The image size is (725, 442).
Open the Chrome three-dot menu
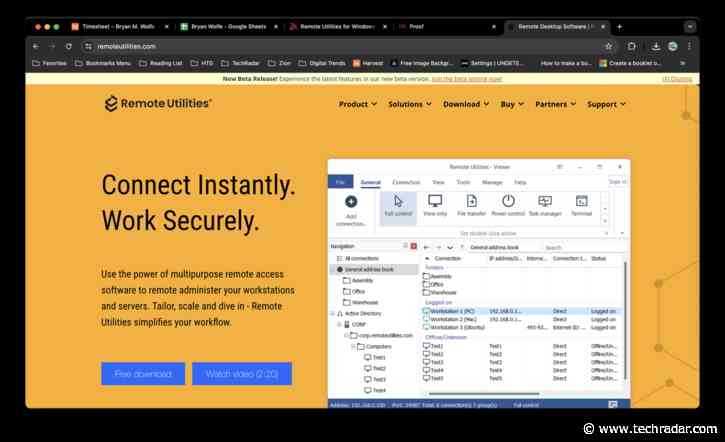click(x=689, y=46)
